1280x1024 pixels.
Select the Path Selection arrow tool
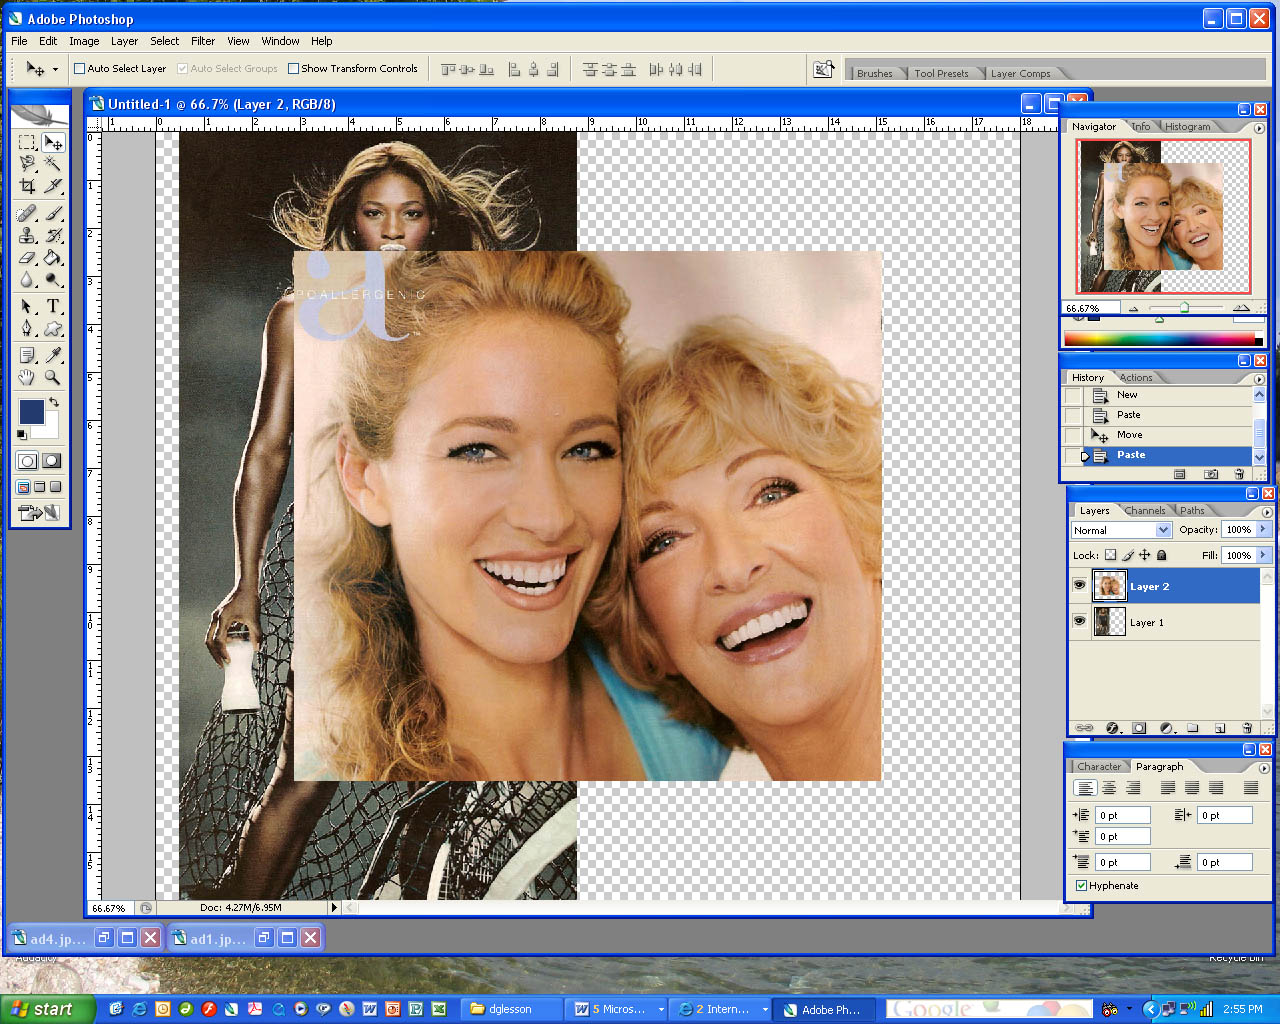[x=27, y=306]
